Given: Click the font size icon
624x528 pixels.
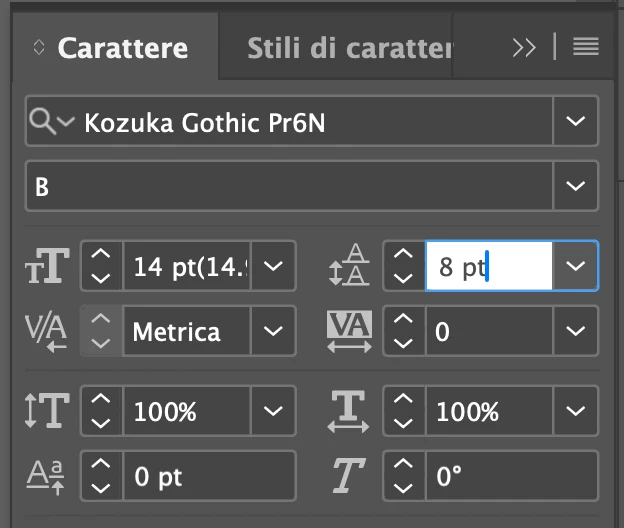Looking at the screenshot, I should tap(46, 268).
